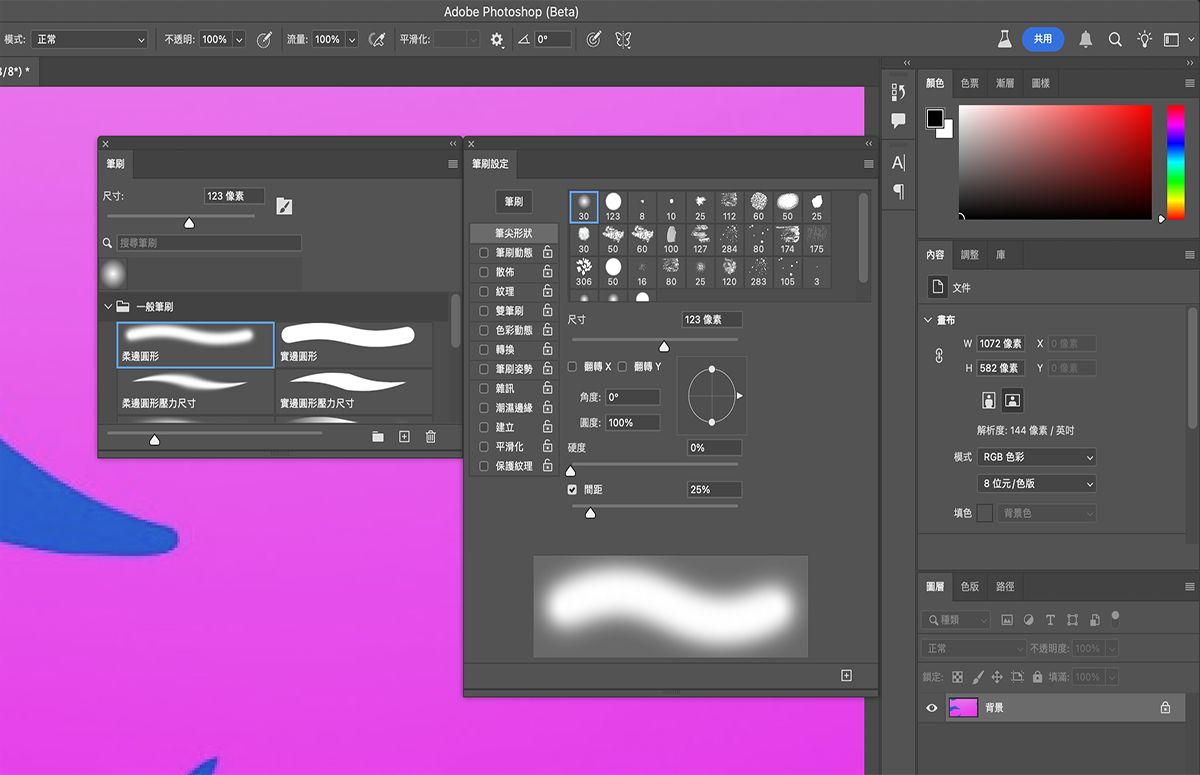Open the notifications bell icon
The height and width of the screenshot is (775, 1200).
click(1085, 39)
